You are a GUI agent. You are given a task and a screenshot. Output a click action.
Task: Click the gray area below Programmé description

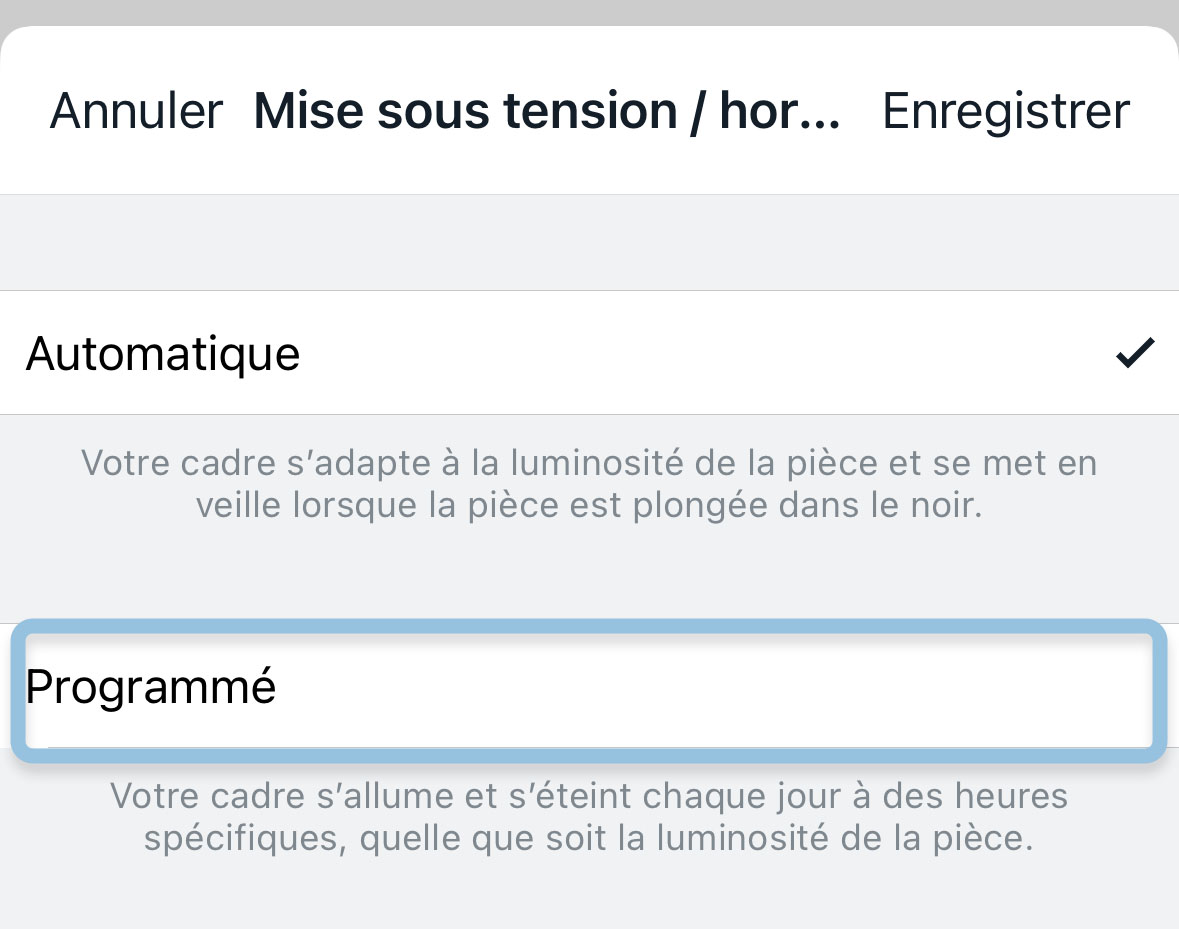589,897
